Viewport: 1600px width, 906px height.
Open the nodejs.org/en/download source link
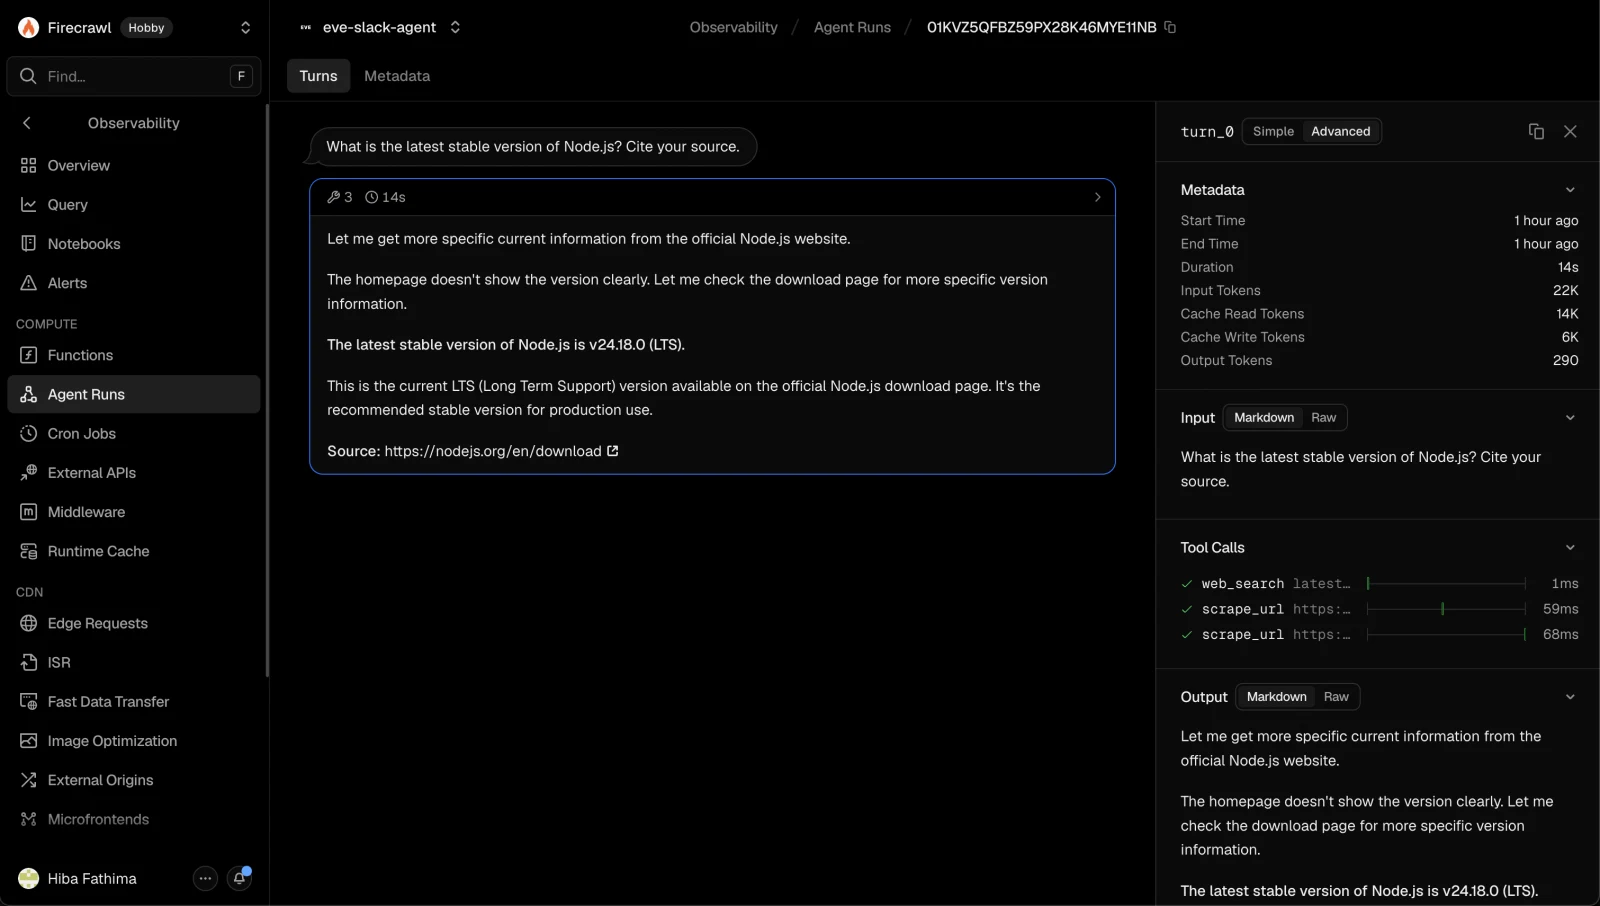pos(501,451)
